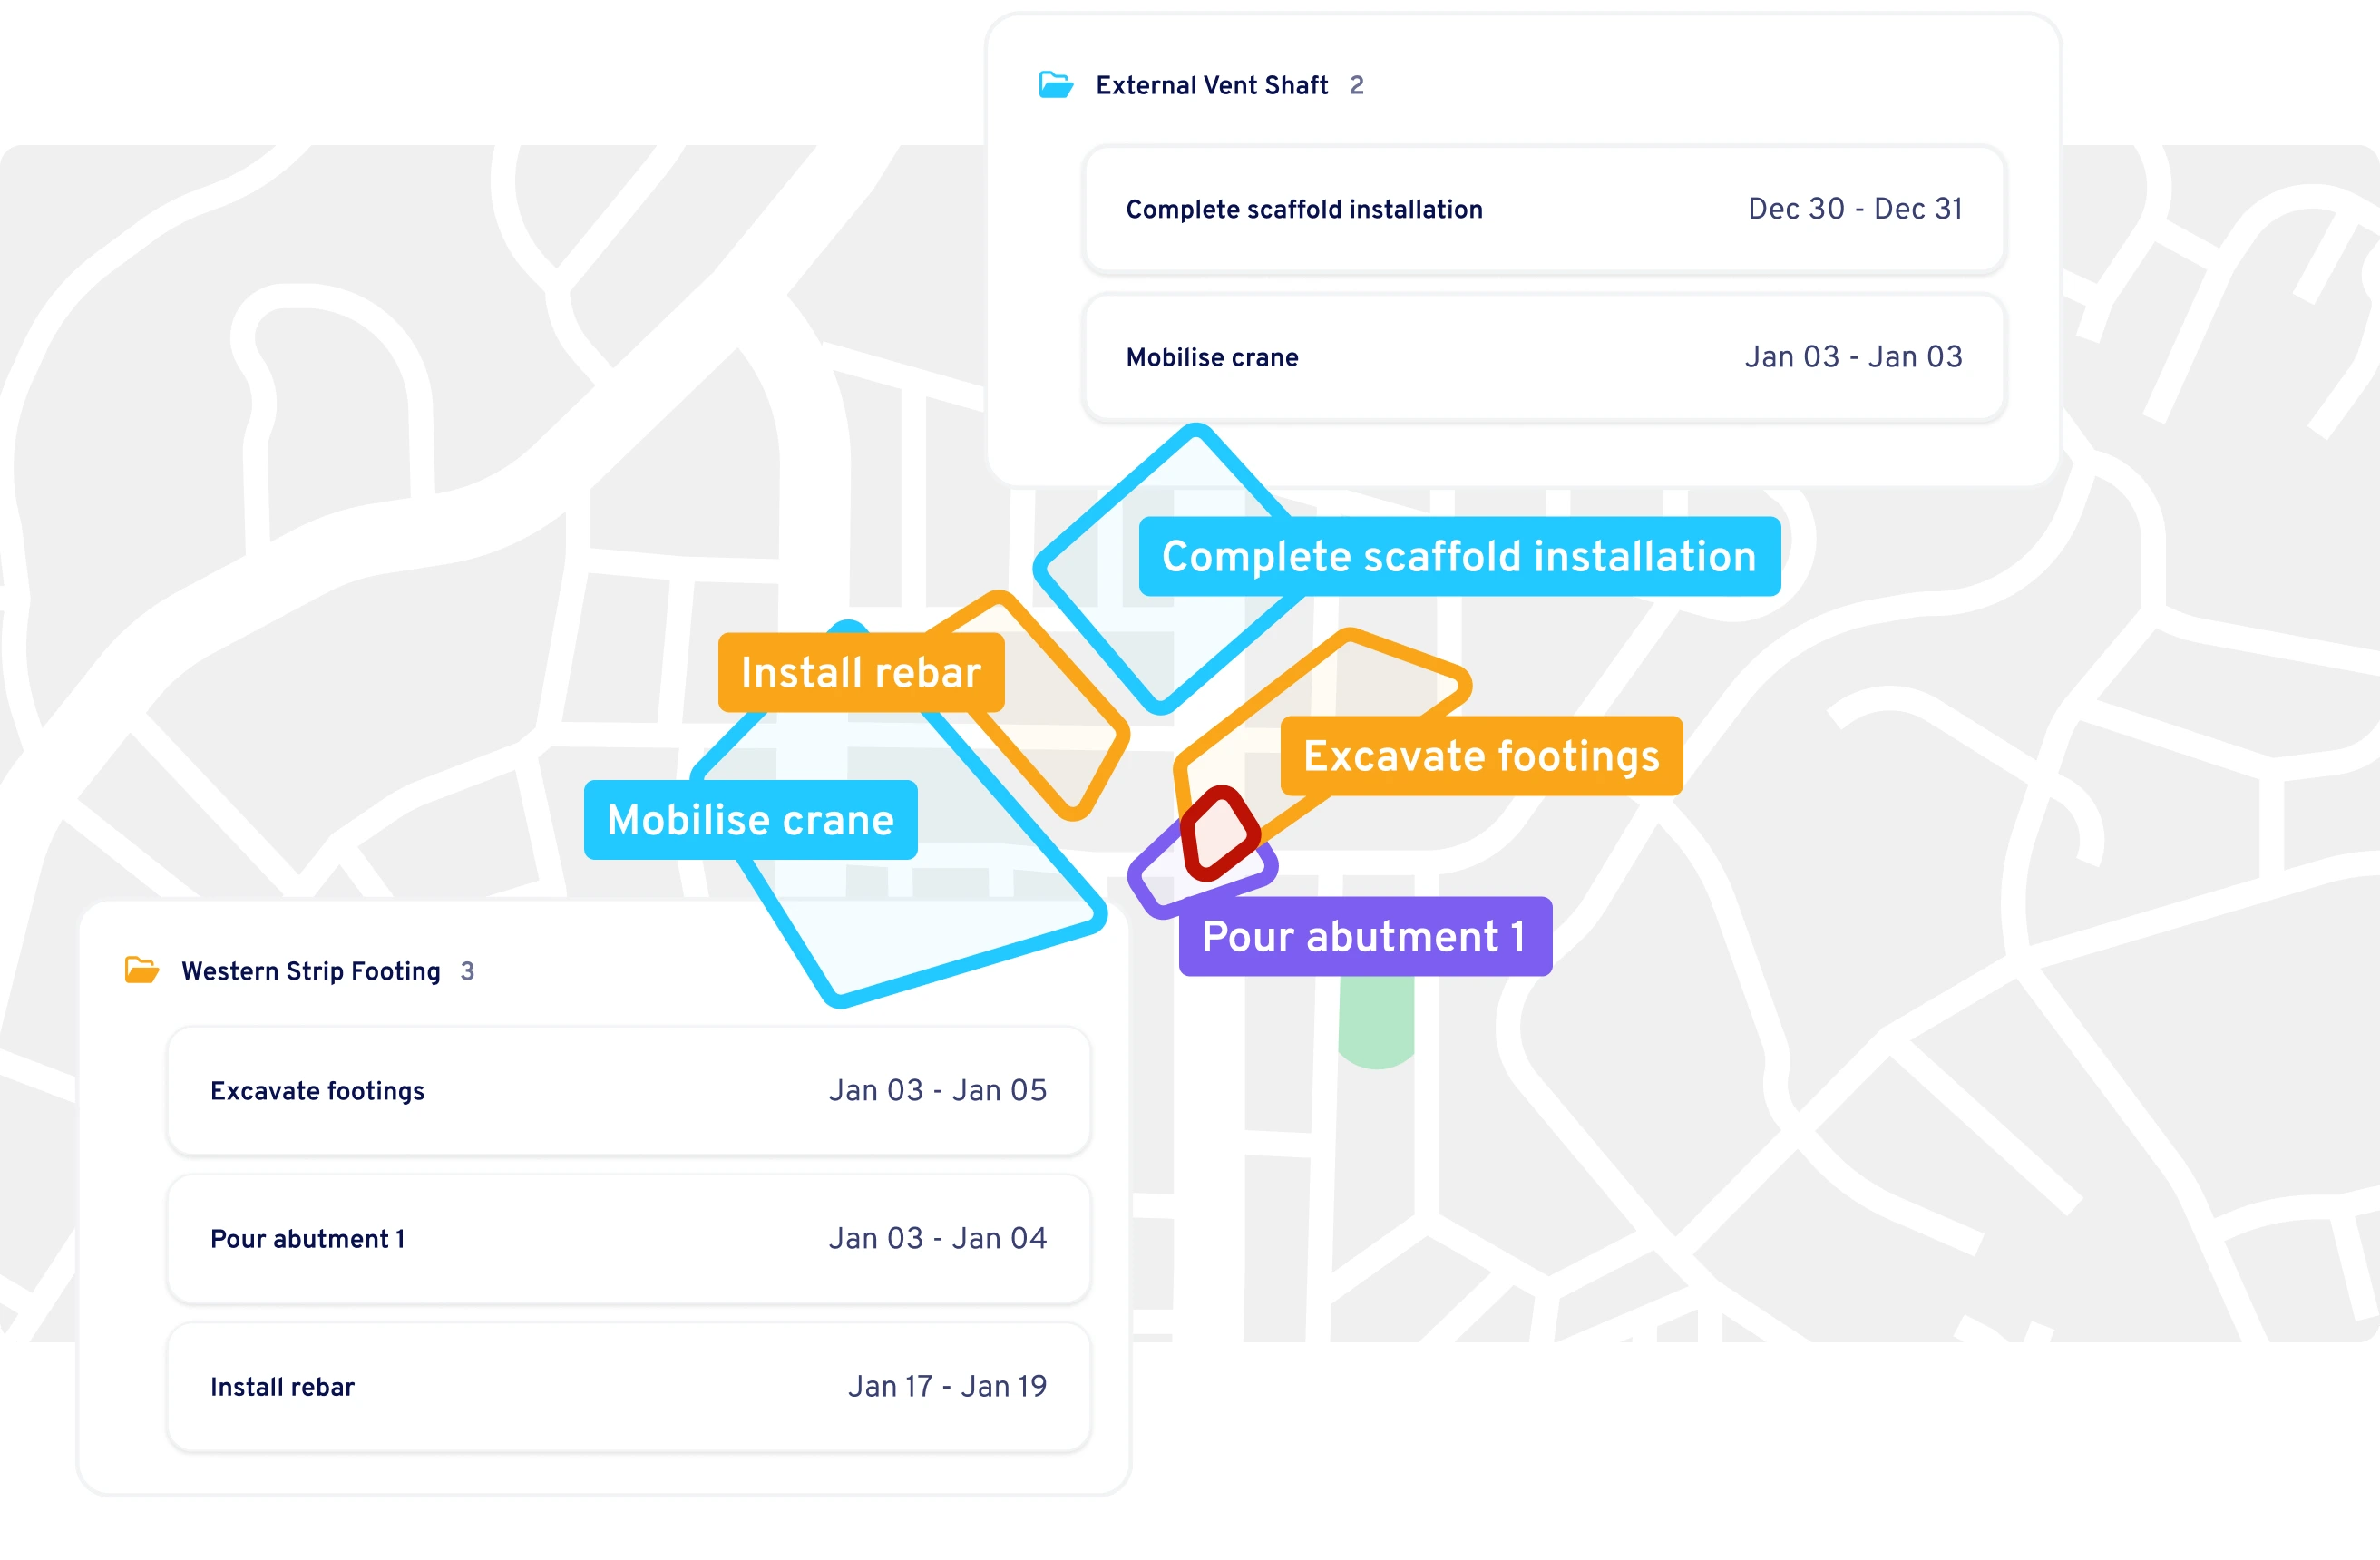
Task: Click the Mobilise crane blue map label
Action: (750, 820)
